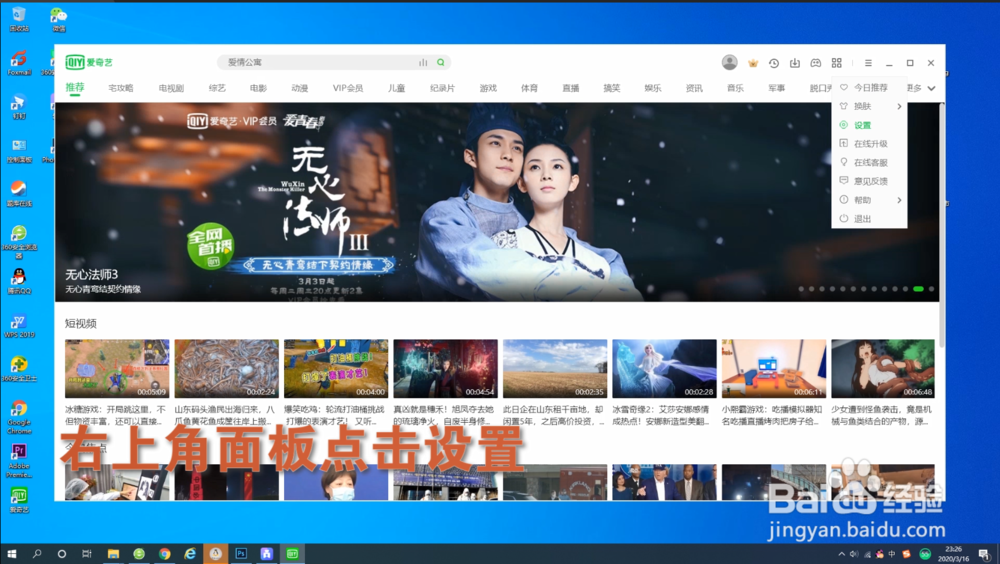This screenshot has height=564, width=1000.
Task: Select 今日推荐 in dropdown menu
Action: click(870, 87)
